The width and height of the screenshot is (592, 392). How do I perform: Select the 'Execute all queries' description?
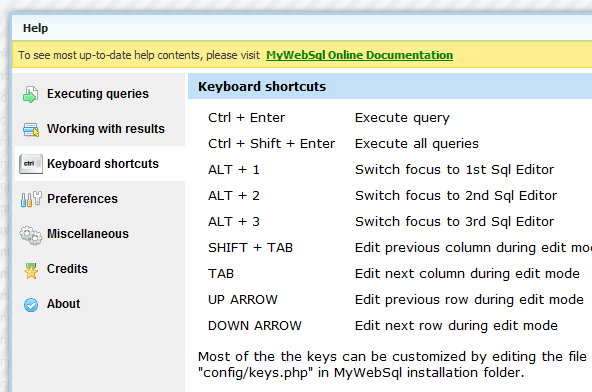[x=417, y=144]
